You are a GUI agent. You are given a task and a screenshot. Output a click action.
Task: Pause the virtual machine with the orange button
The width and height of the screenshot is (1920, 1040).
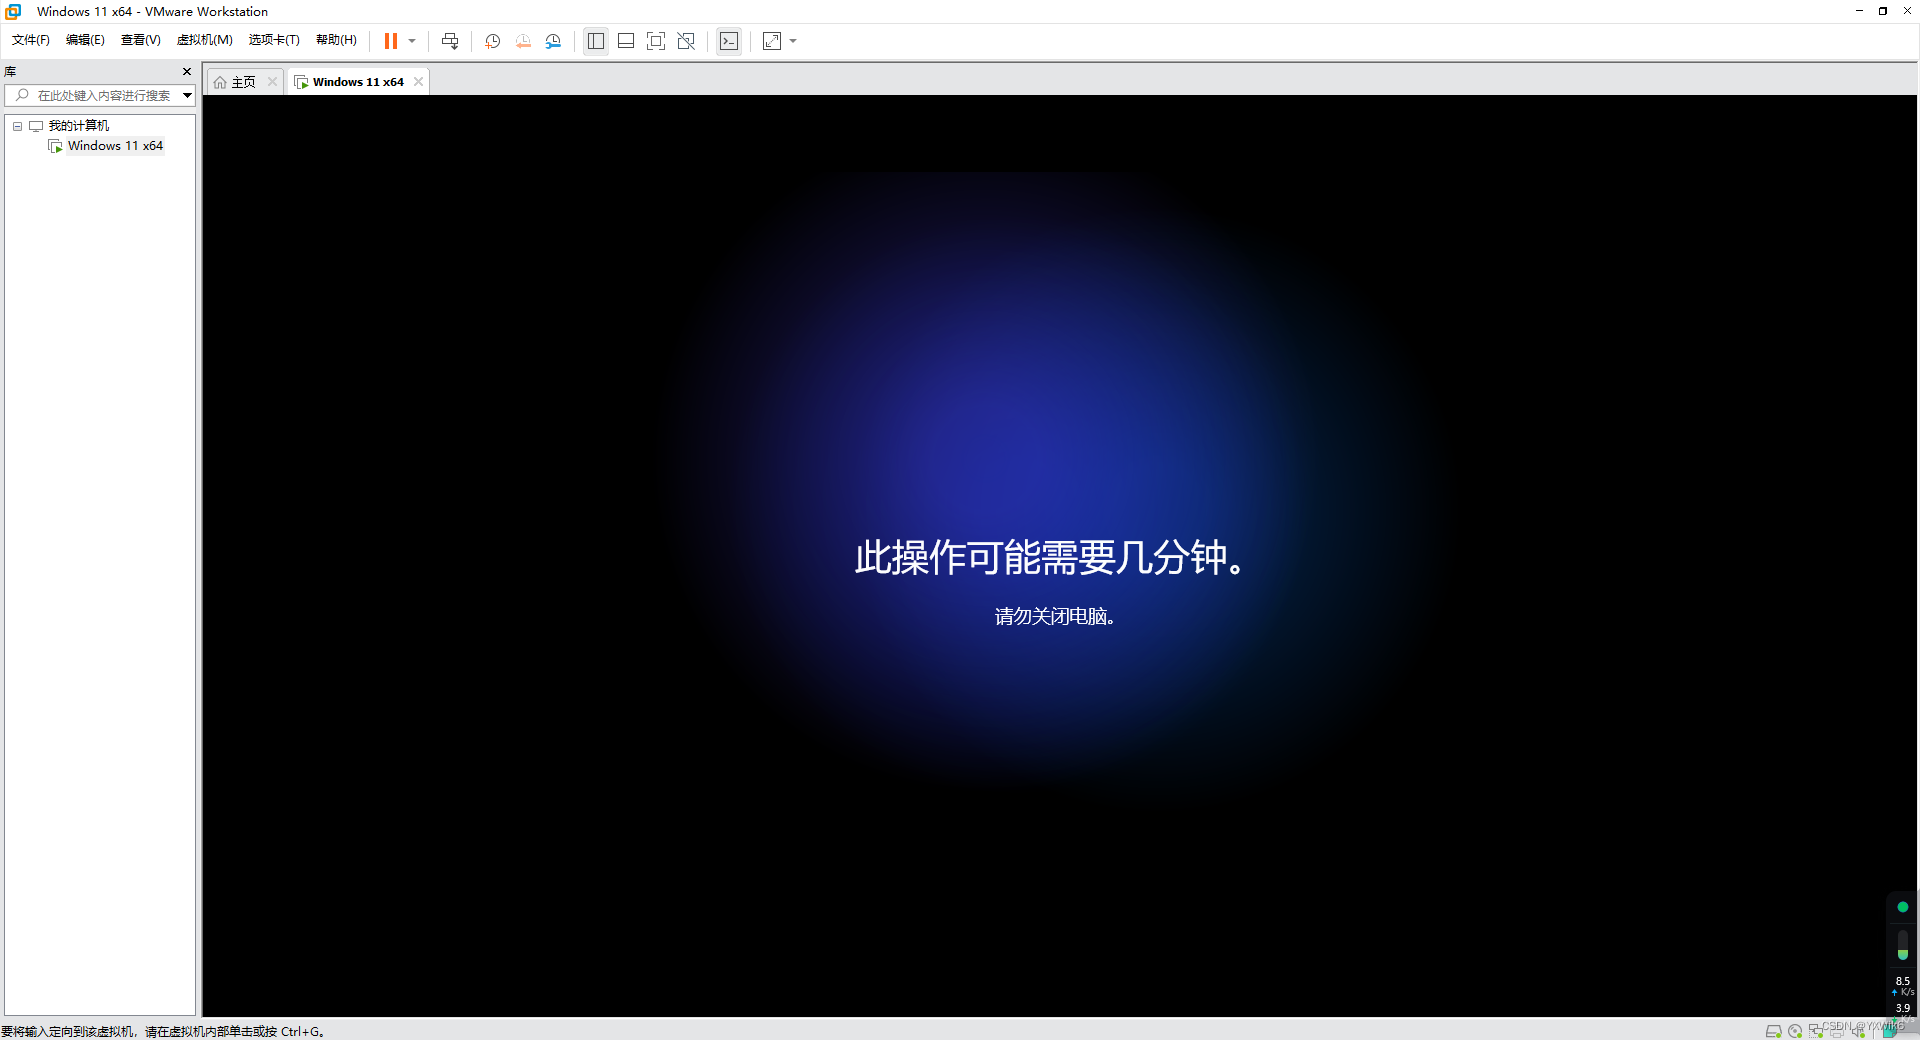[x=391, y=41]
